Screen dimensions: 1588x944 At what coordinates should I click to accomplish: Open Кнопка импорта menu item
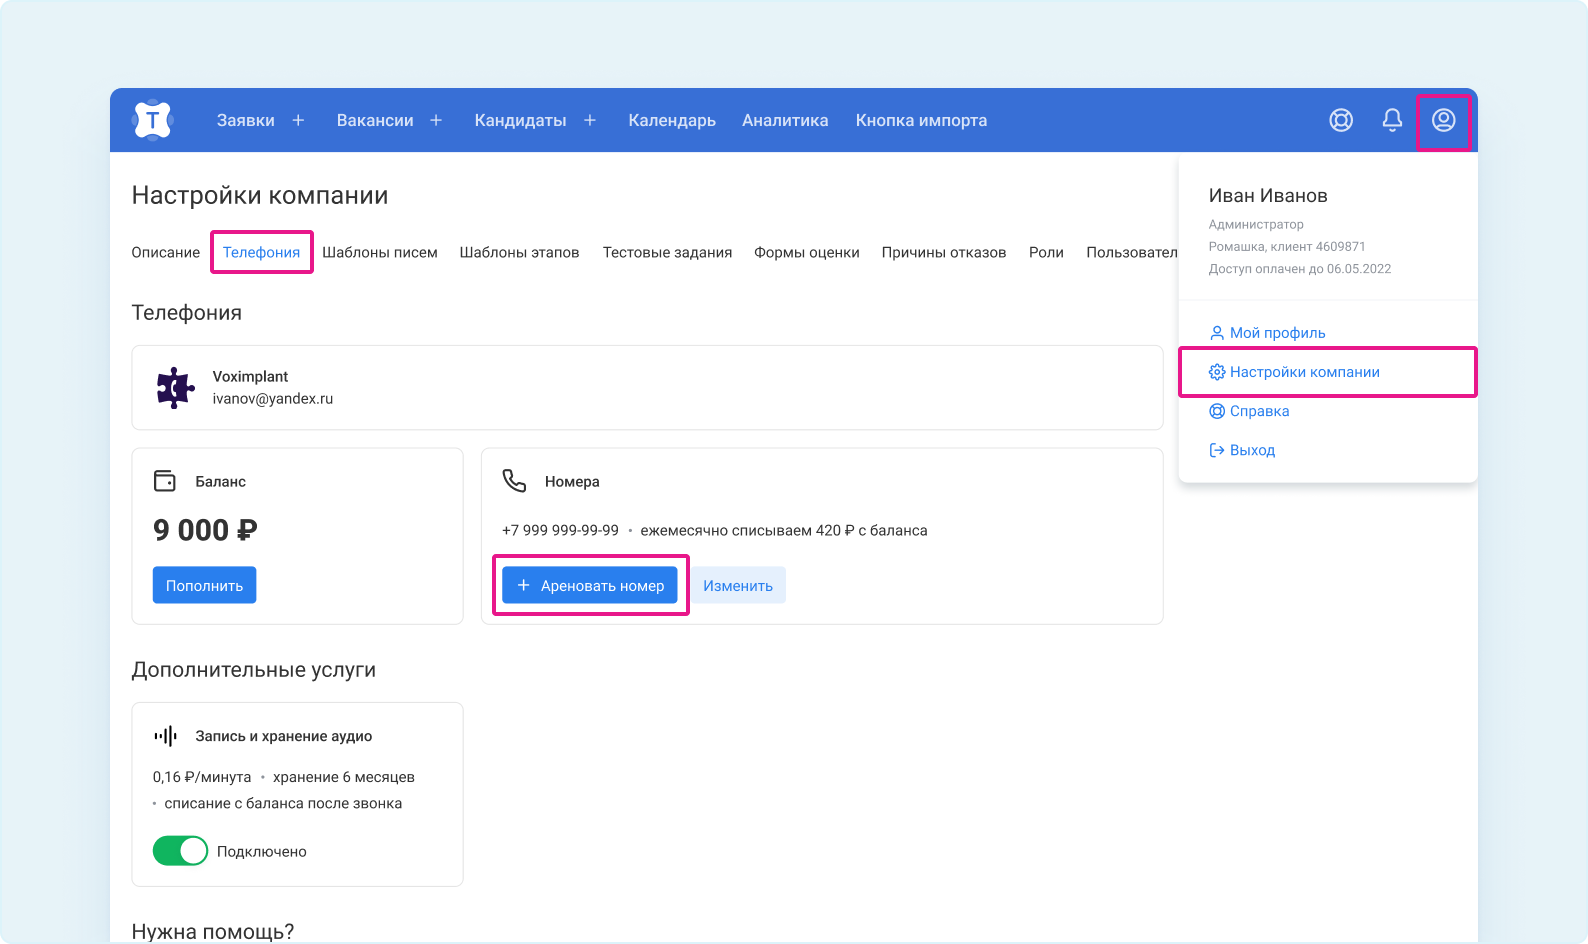pyautogui.click(x=921, y=120)
